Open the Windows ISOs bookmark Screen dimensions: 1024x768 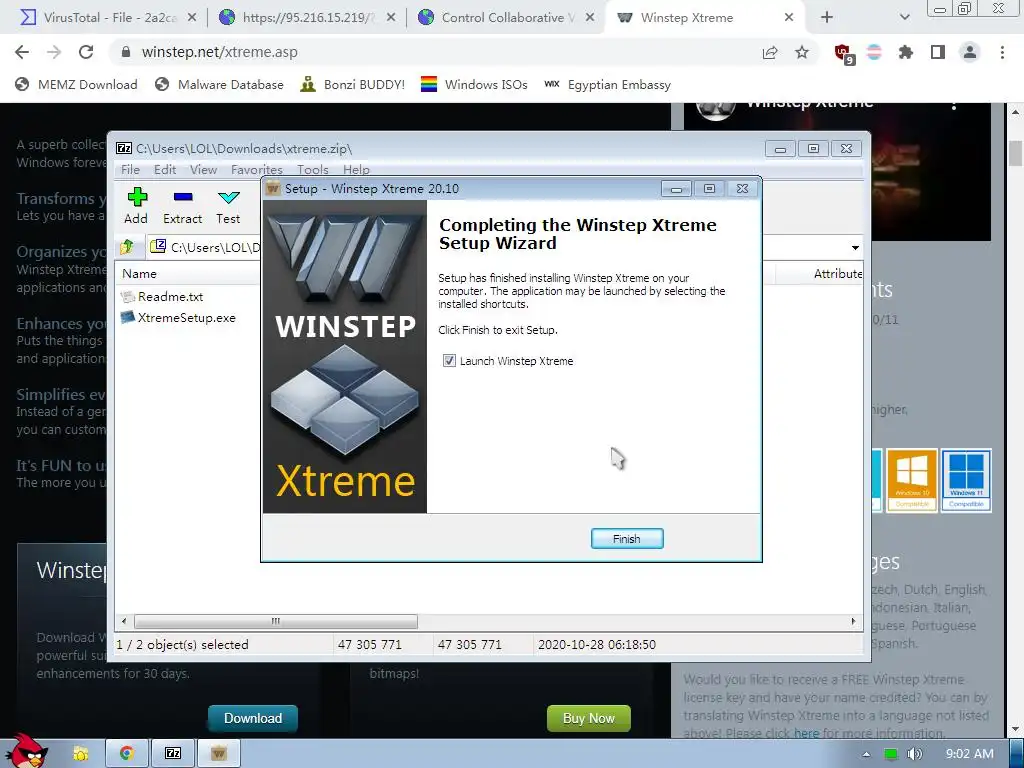pos(474,85)
